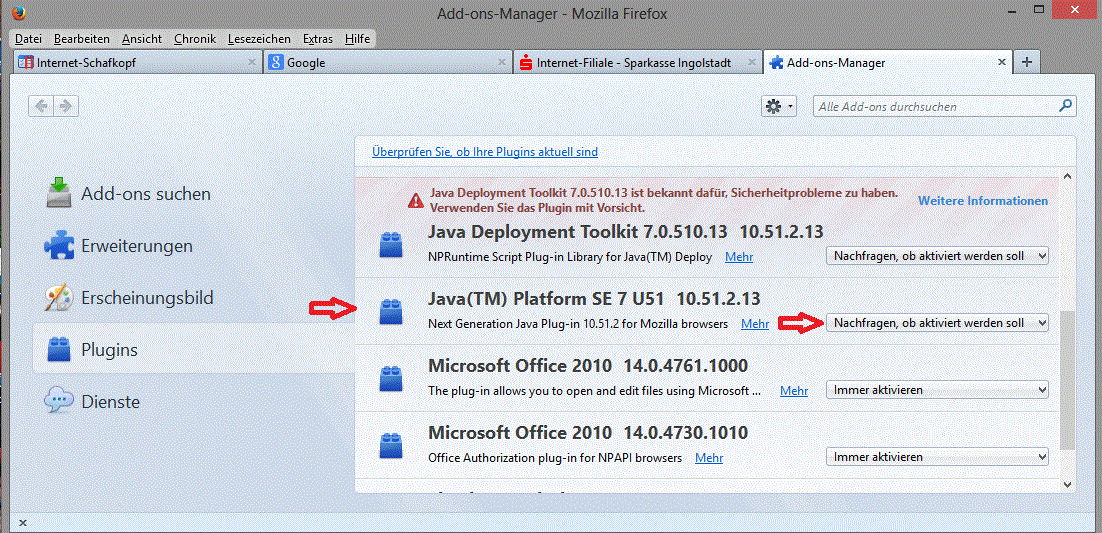Open a new tab with plus button
The image size is (1102, 533).
(x=1027, y=62)
